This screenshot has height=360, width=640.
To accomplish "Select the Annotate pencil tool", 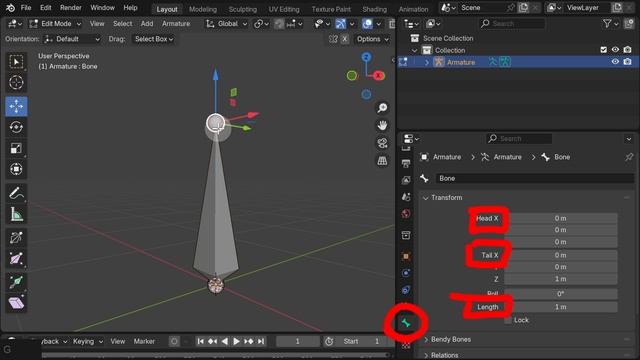I will [x=16, y=193].
